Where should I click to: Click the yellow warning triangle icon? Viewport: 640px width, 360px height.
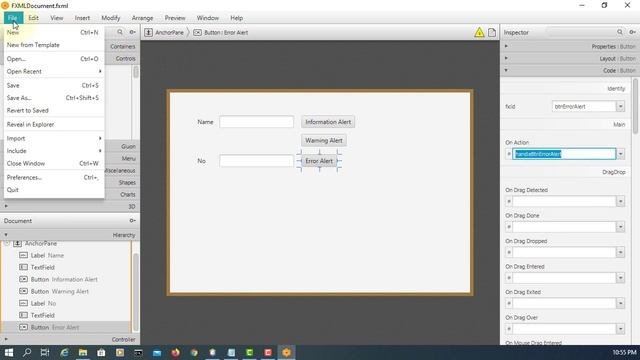click(x=479, y=32)
